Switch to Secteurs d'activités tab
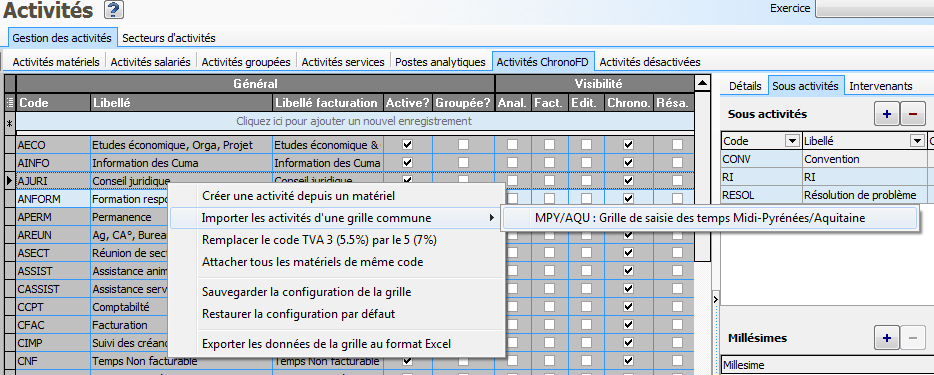This screenshot has width=934, height=375. tap(169, 38)
